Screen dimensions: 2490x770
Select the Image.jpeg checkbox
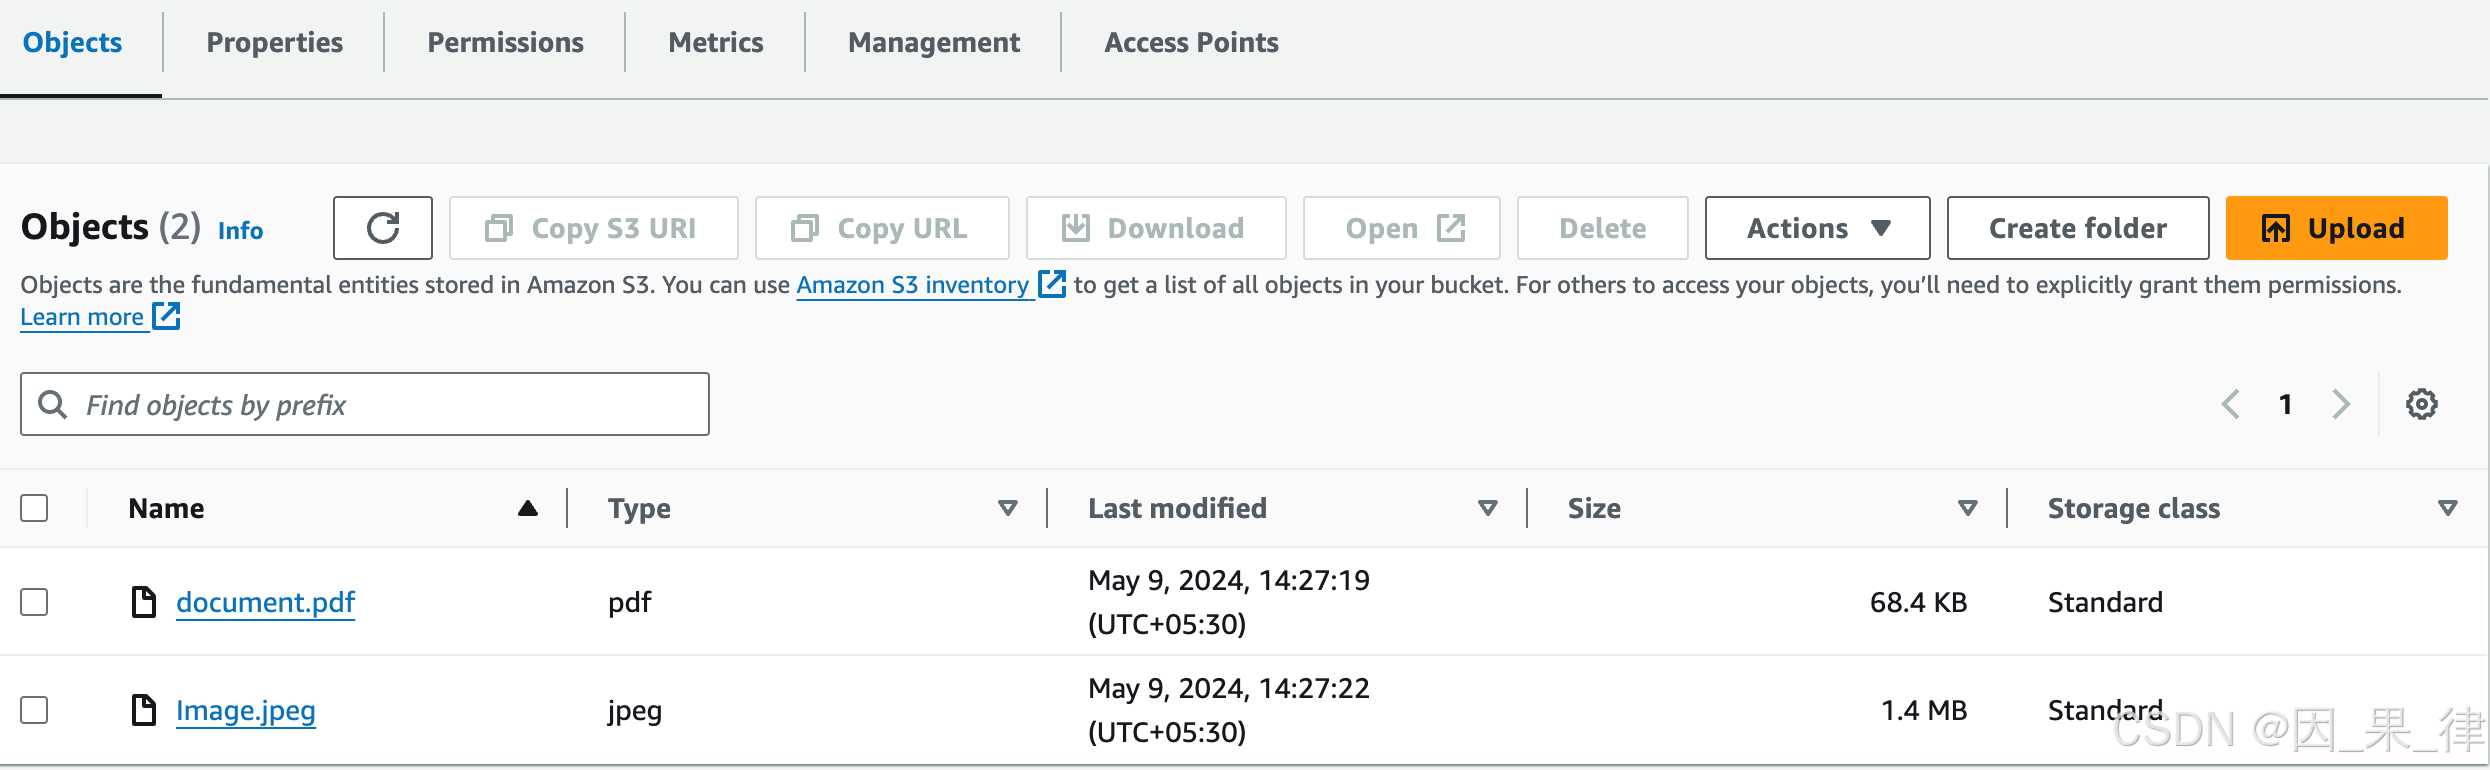click(34, 710)
